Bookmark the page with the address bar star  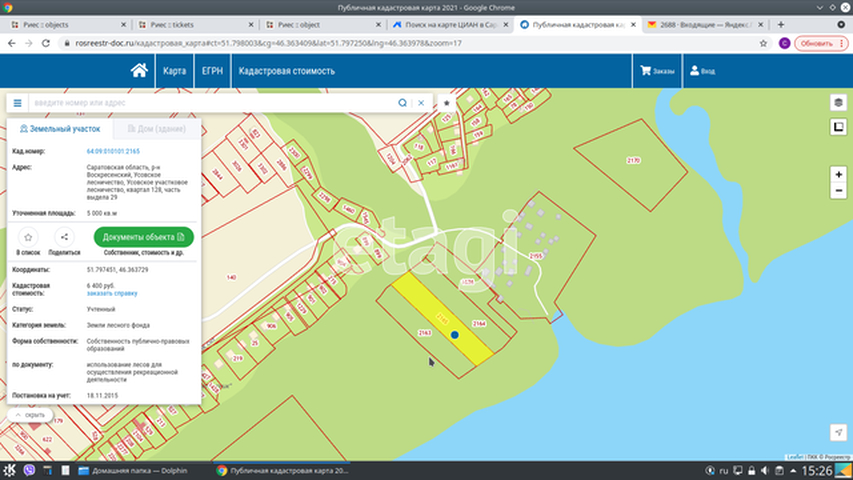(762, 43)
